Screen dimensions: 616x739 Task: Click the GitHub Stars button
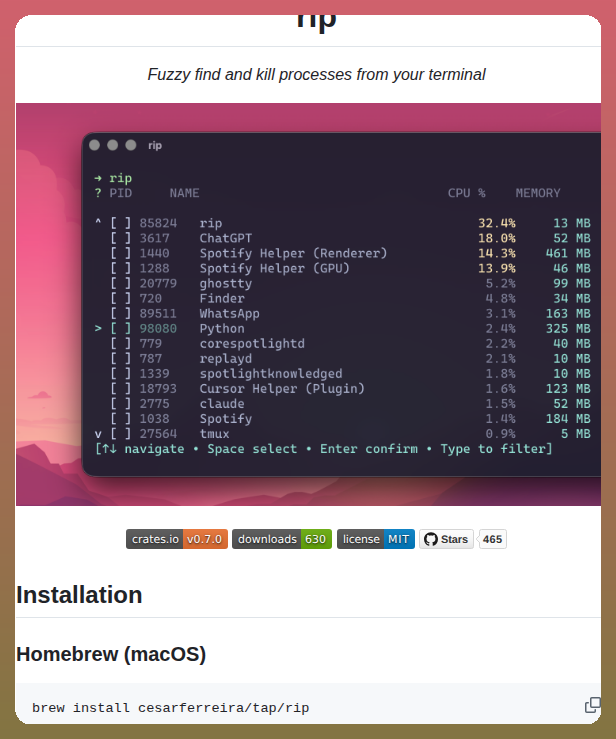[446, 539]
